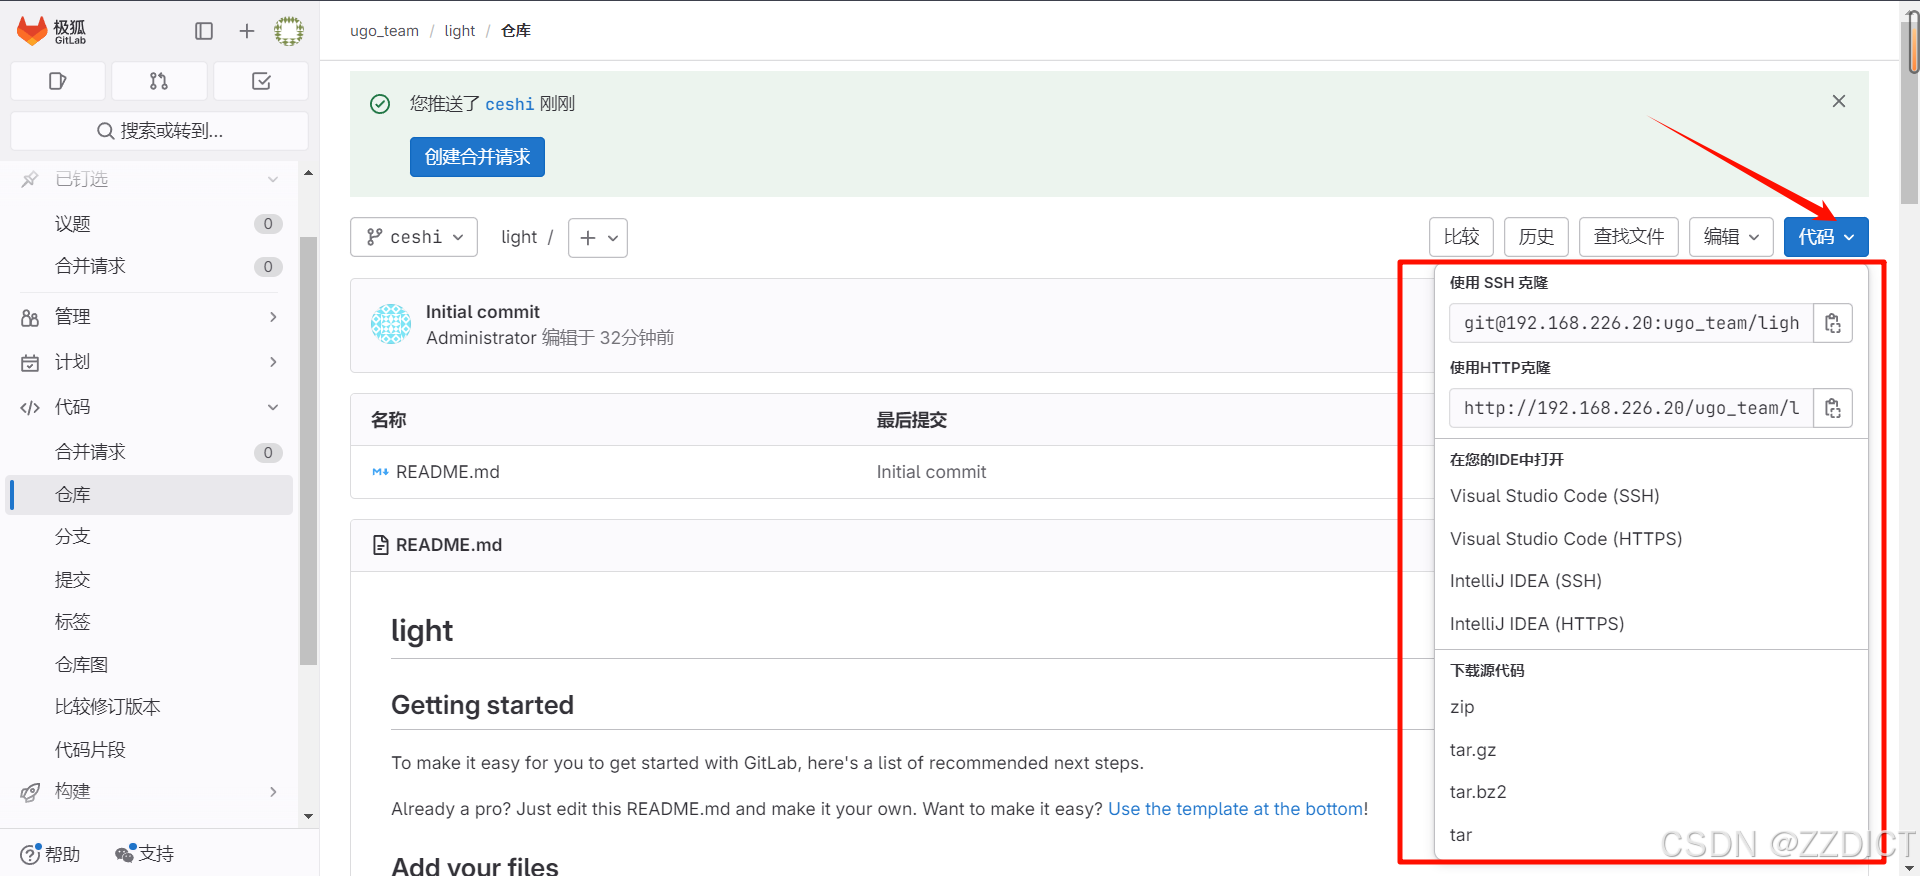The width and height of the screenshot is (1920, 876).
Task: Open the 提交 commits page
Action: point(150,580)
